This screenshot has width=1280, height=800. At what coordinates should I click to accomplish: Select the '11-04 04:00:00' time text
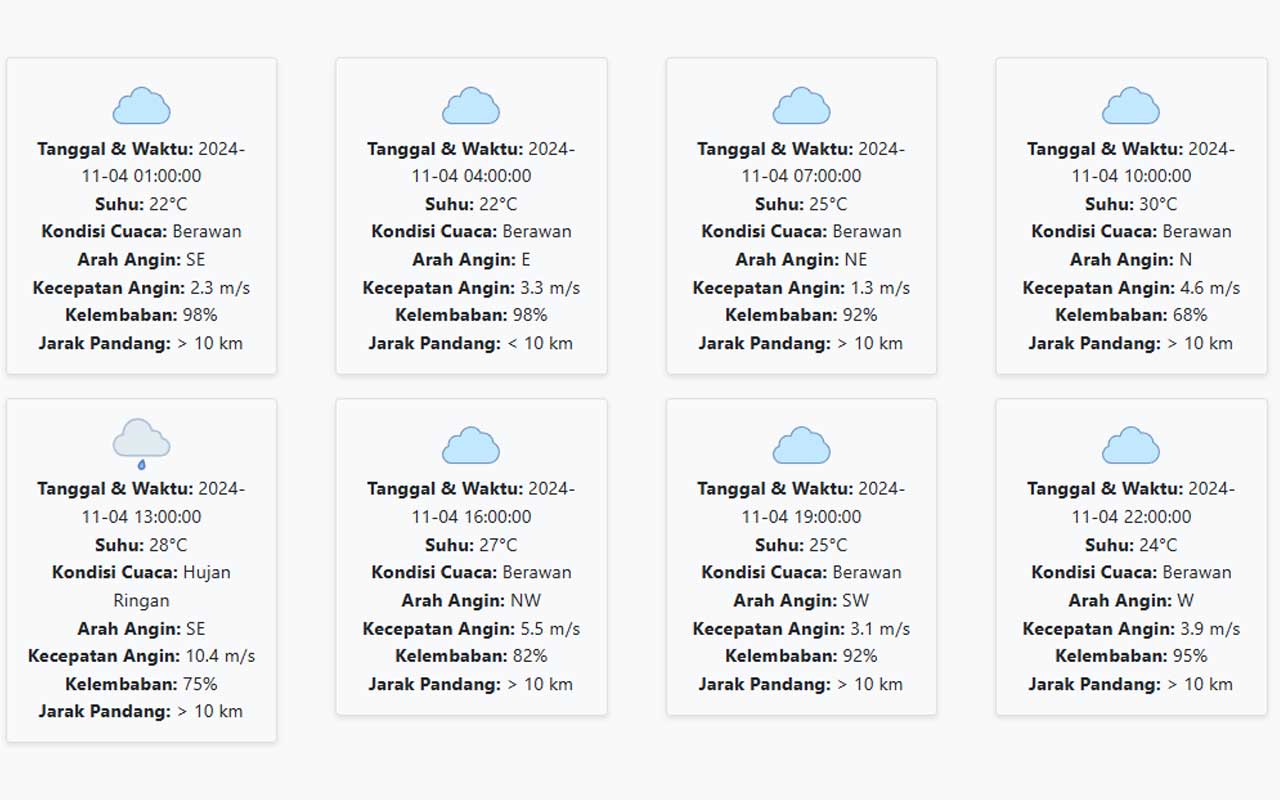tap(471, 176)
